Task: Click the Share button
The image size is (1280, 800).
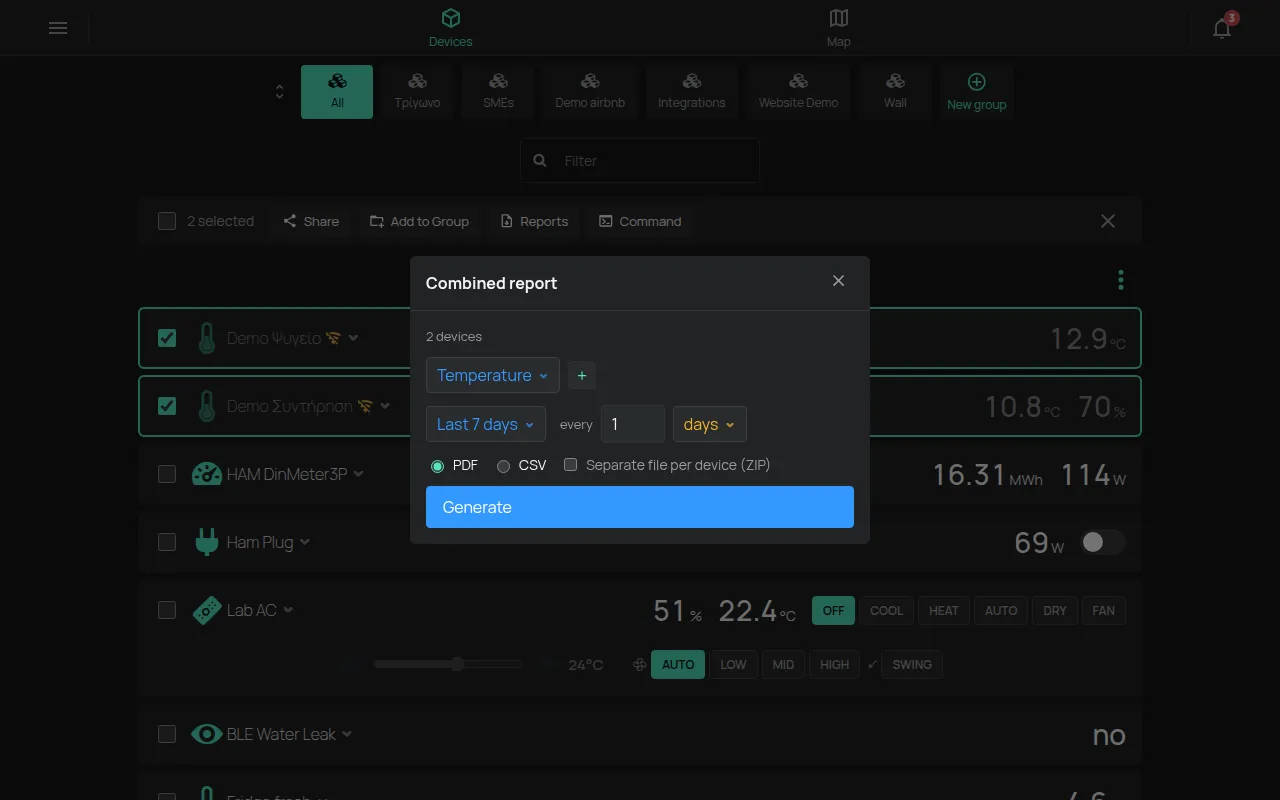Action: click(x=311, y=221)
